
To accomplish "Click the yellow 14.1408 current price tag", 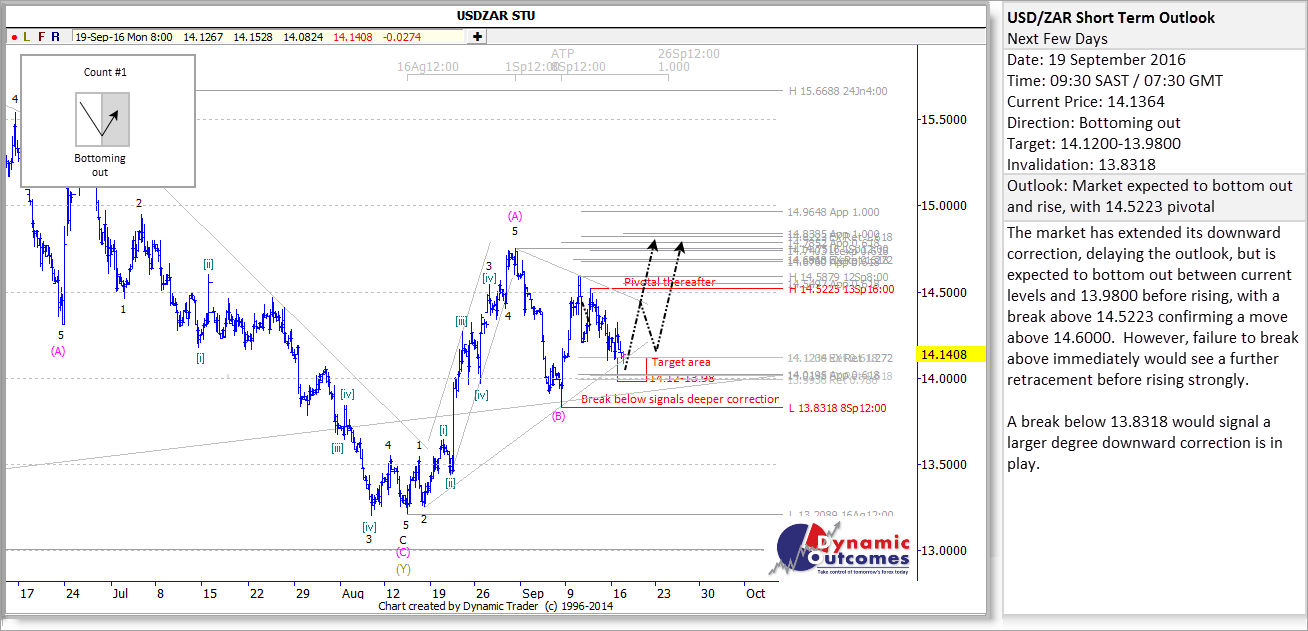I will 950,354.
